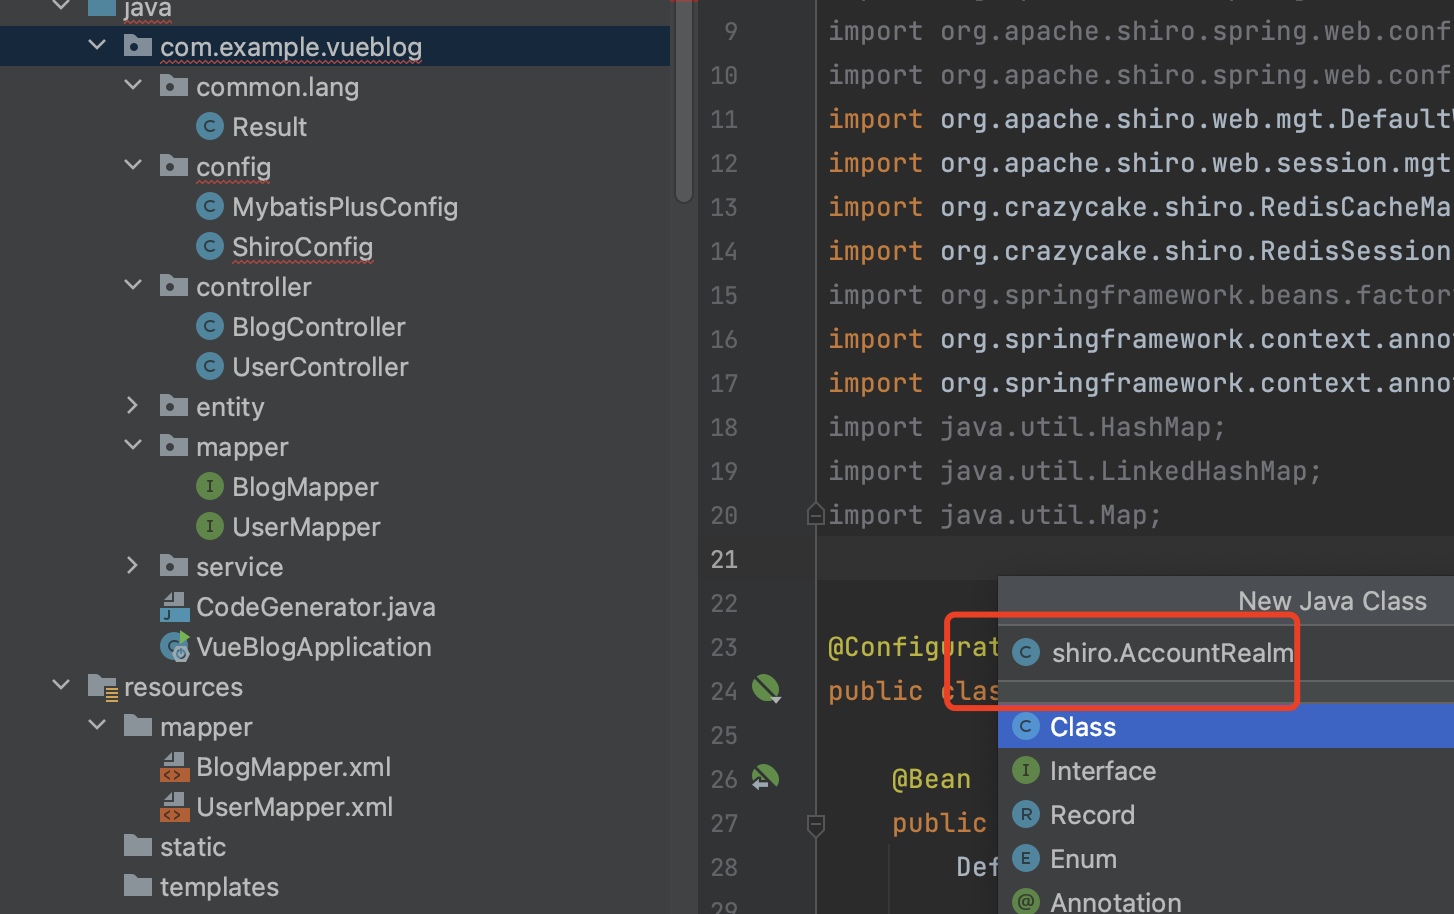The width and height of the screenshot is (1454, 914).
Task: Expand the service package
Action: (133, 566)
